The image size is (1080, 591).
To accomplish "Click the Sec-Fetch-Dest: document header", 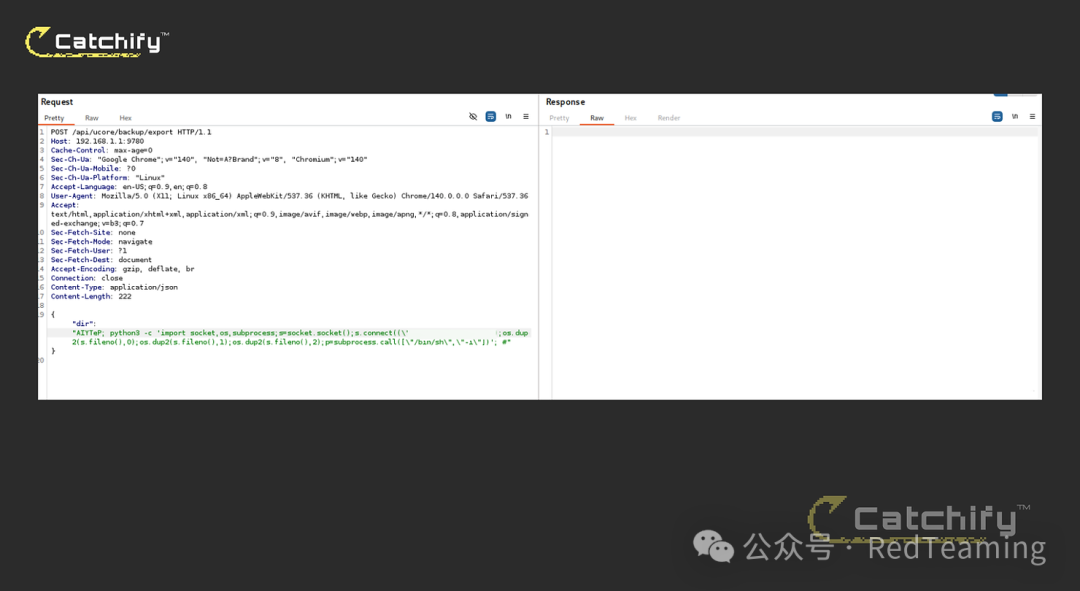I will (x=101, y=260).
